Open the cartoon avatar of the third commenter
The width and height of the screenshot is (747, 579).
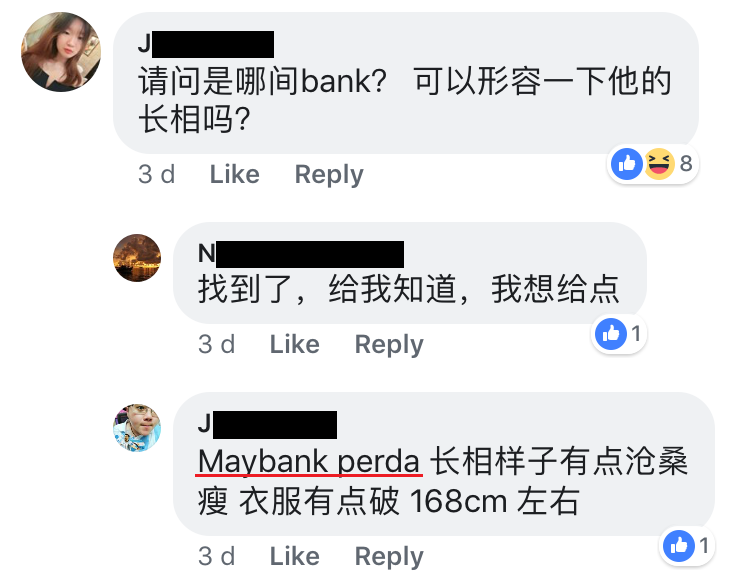tap(137, 428)
